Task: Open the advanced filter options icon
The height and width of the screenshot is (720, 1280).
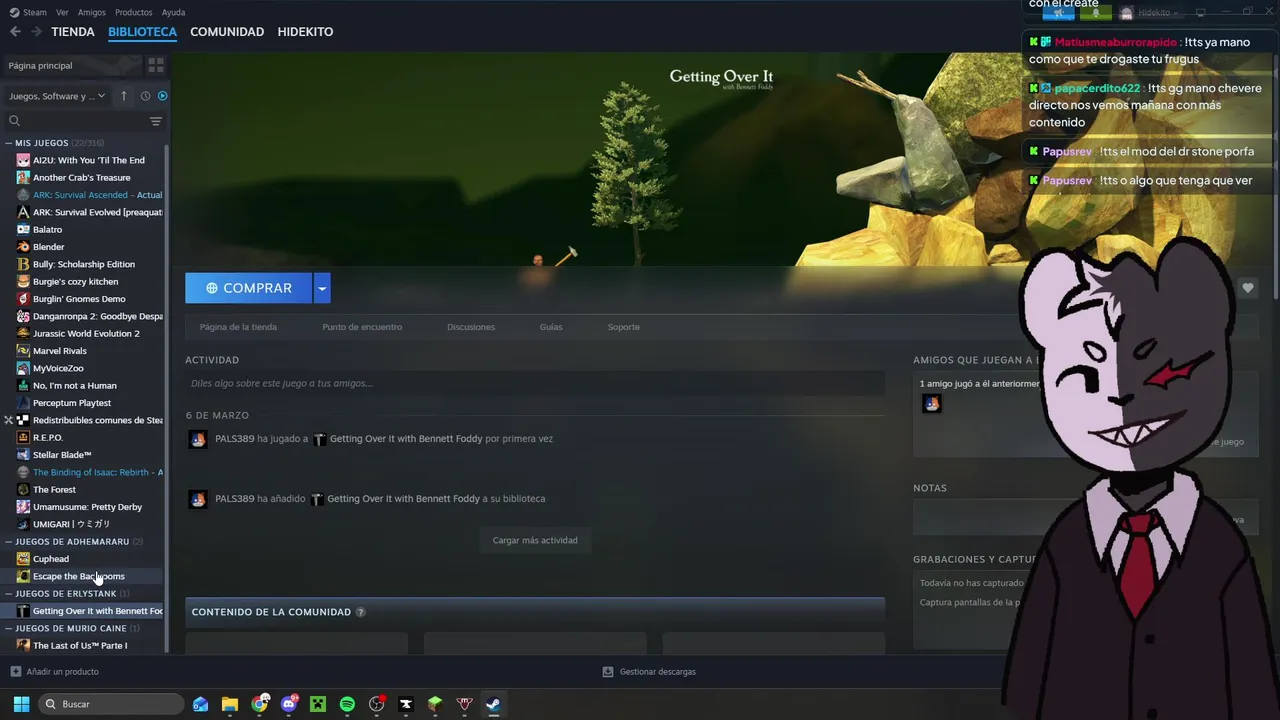Action: click(x=155, y=121)
